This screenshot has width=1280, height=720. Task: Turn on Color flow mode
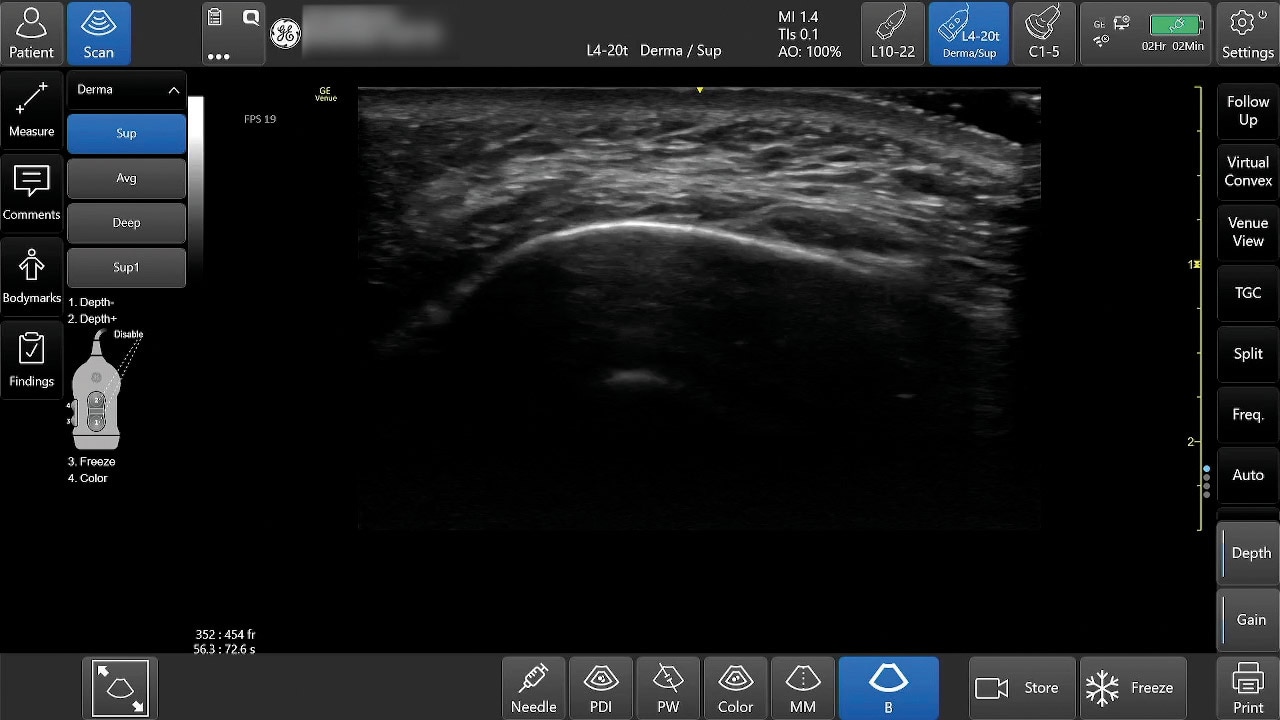[x=735, y=688]
